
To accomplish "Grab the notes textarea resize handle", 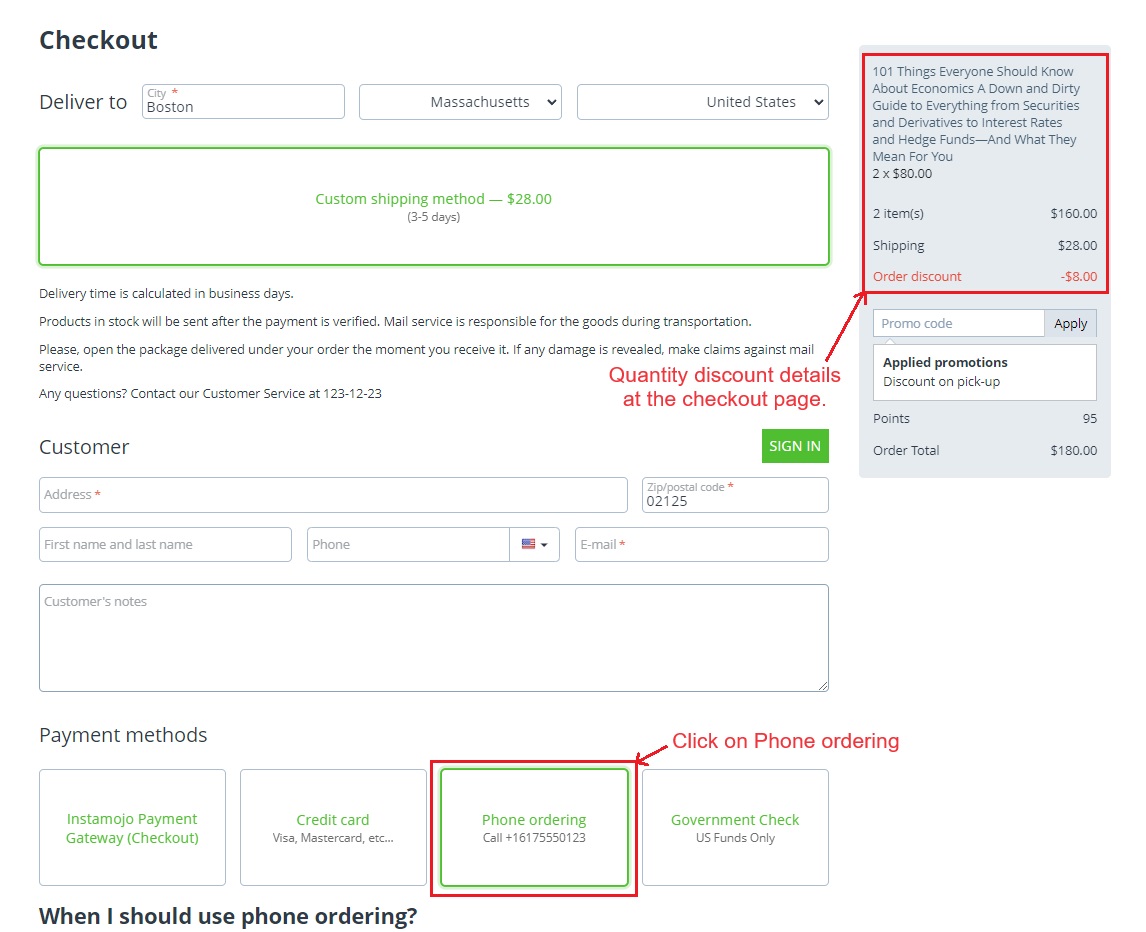I will (823, 686).
